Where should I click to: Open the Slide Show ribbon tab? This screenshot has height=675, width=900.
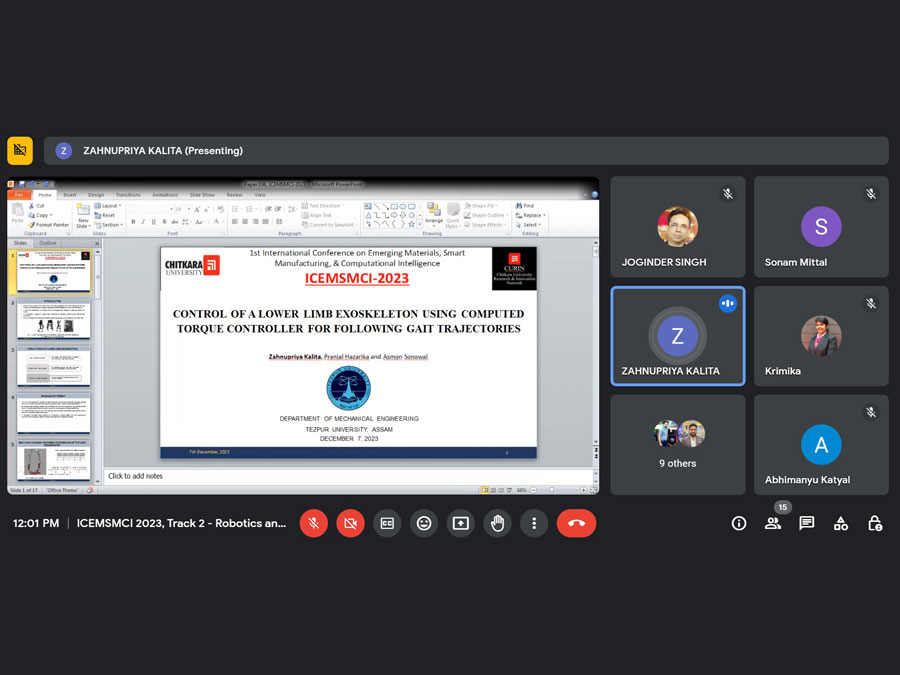[202, 195]
